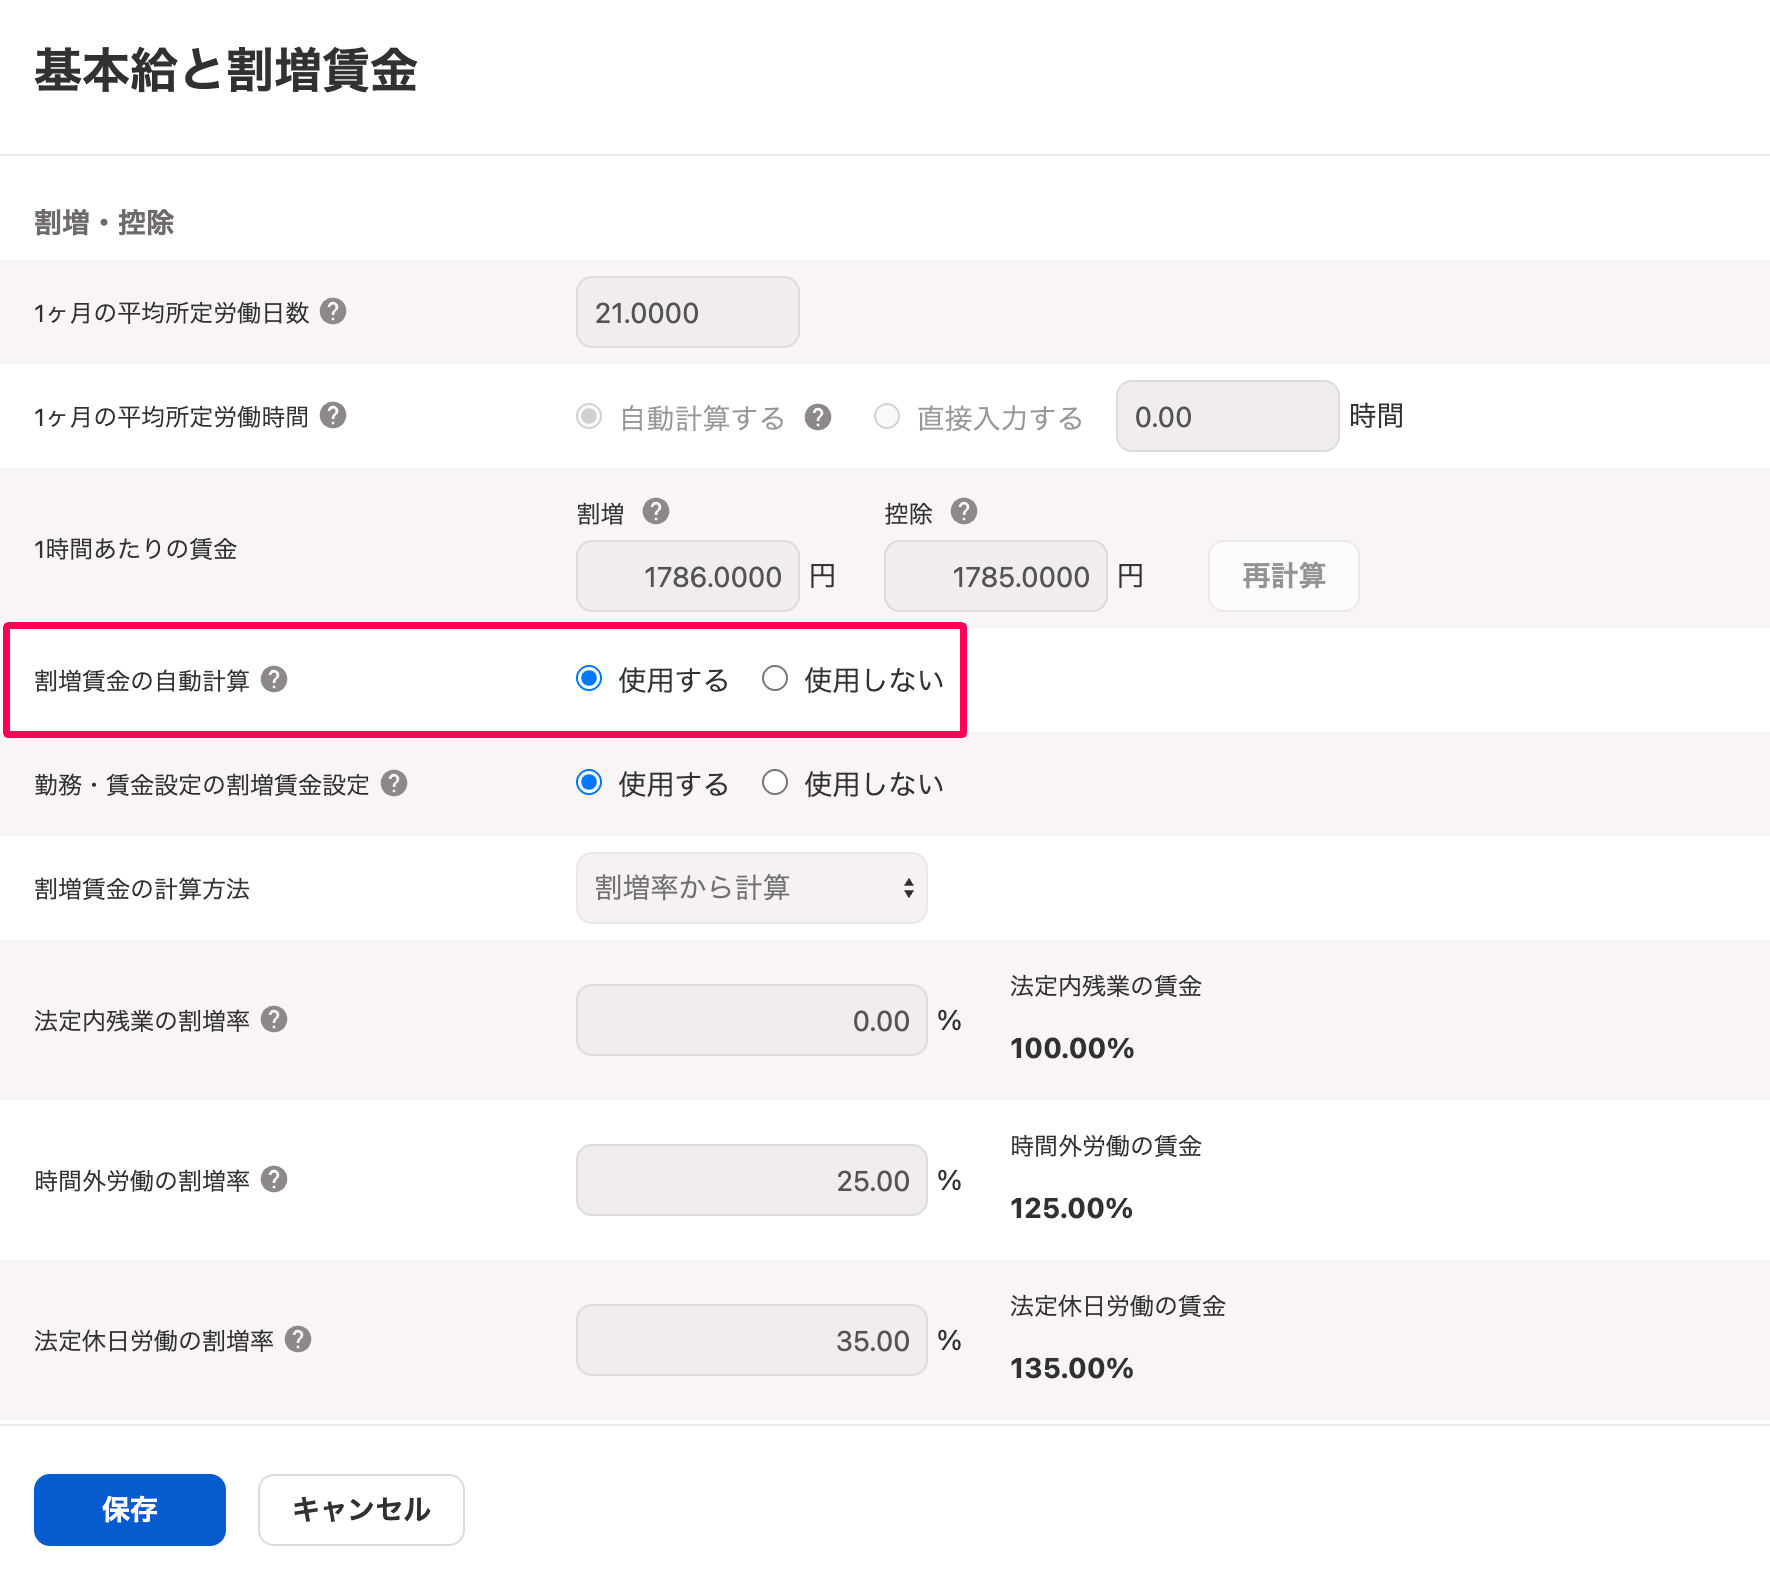Show help for 控除 hourly wage
The image size is (1770, 1570).
[964, 511]
